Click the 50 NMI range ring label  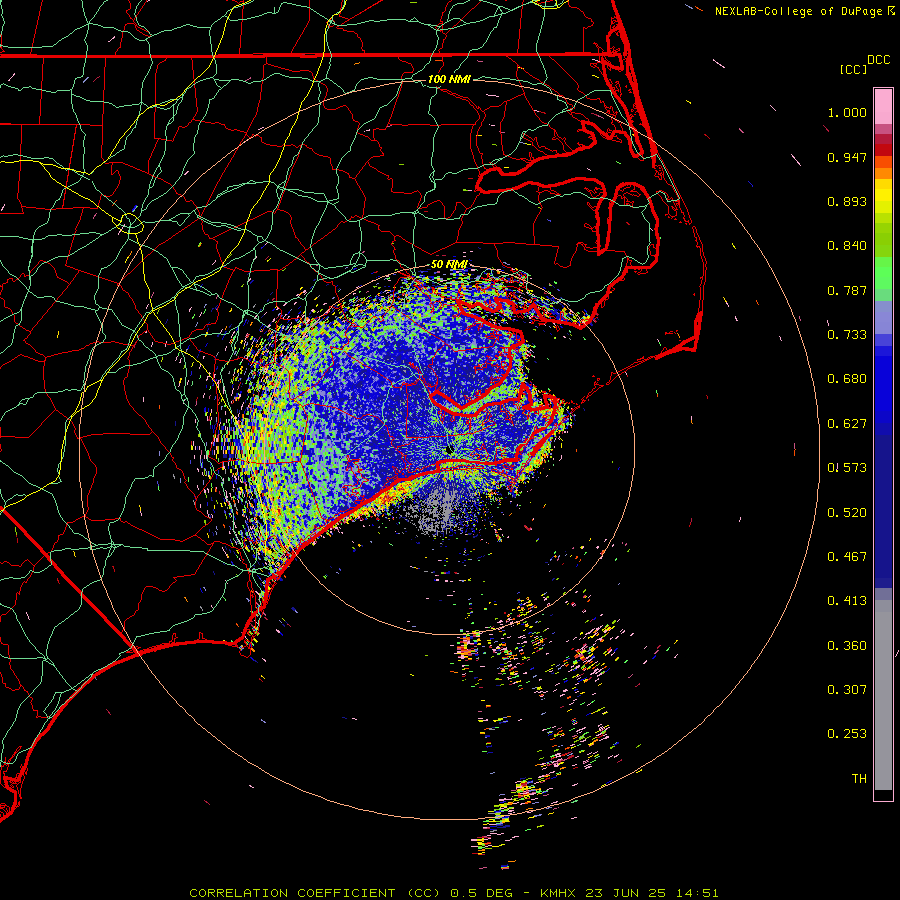(449, 264)
